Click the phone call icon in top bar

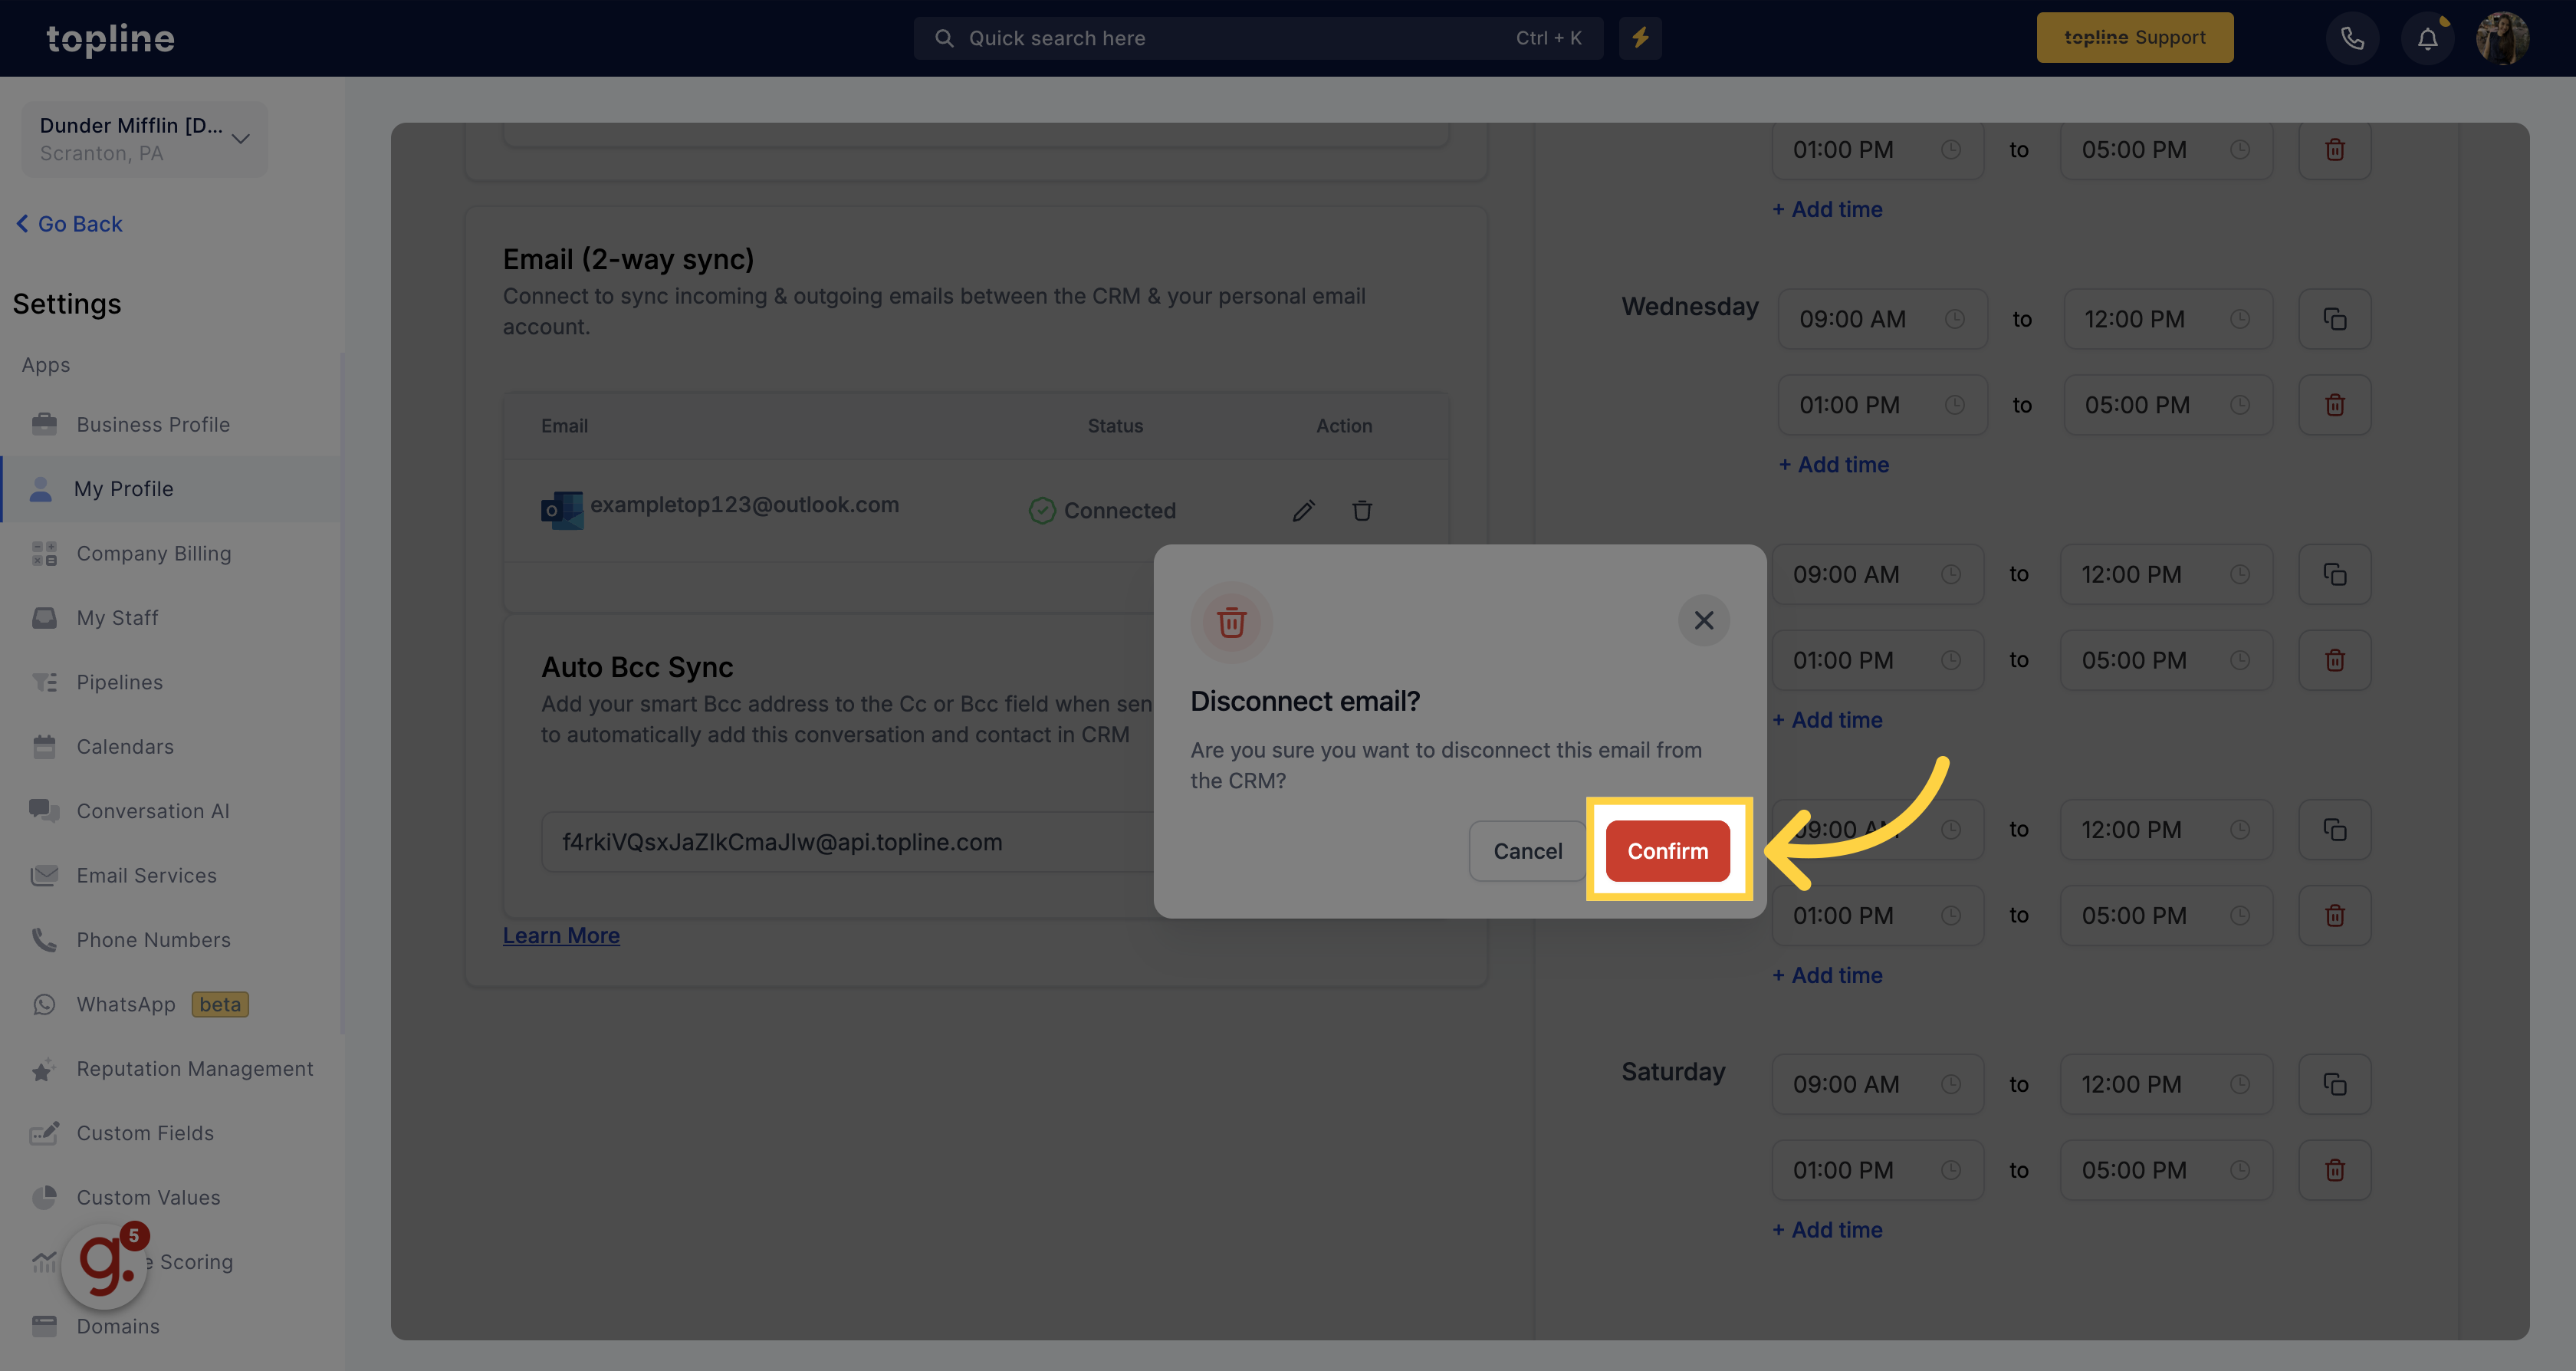click(2349, 38)
